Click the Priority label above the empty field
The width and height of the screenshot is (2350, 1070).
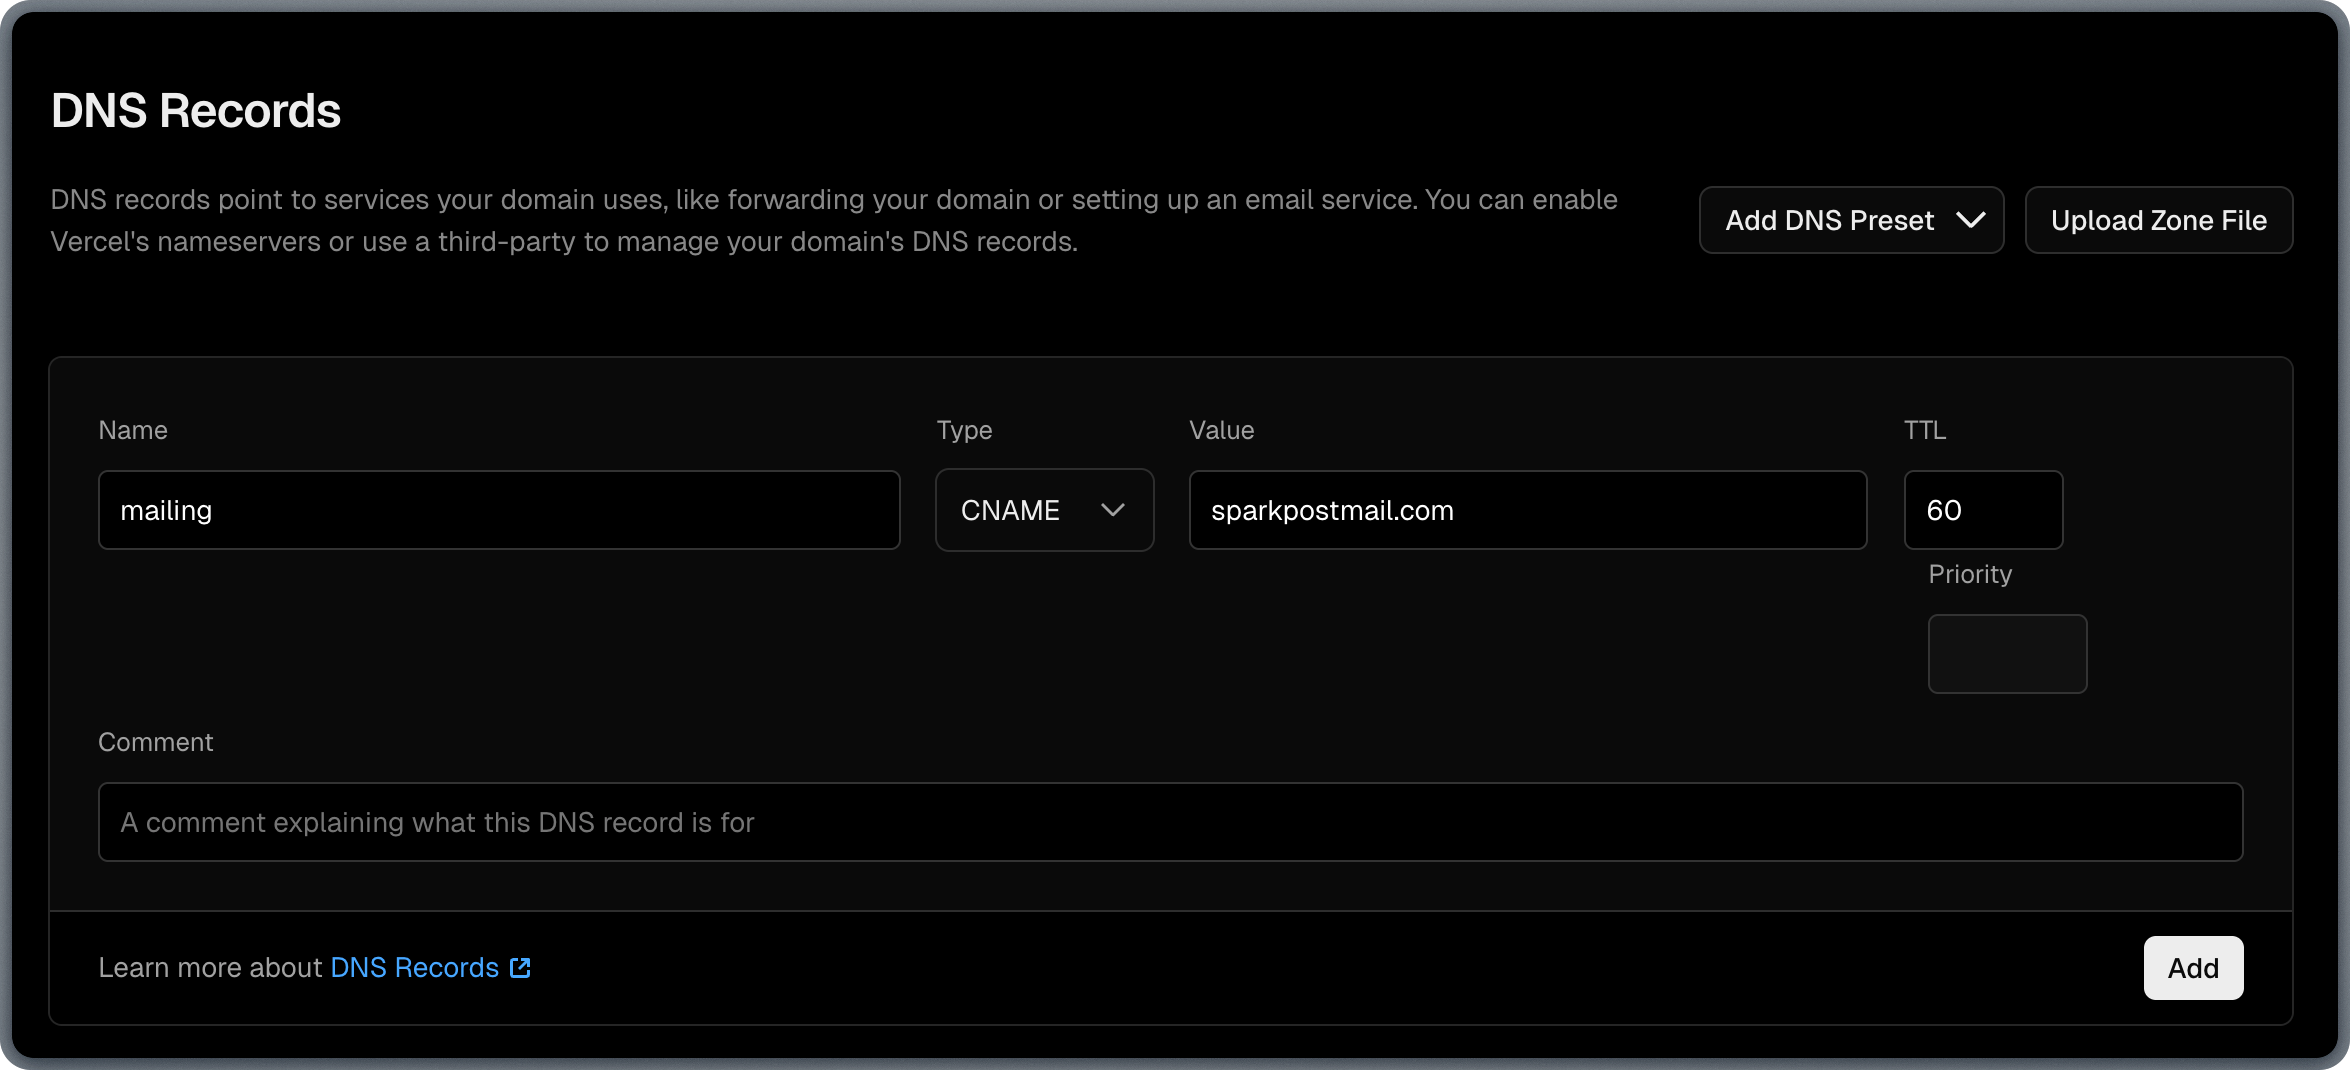[x=1969, y=574]
